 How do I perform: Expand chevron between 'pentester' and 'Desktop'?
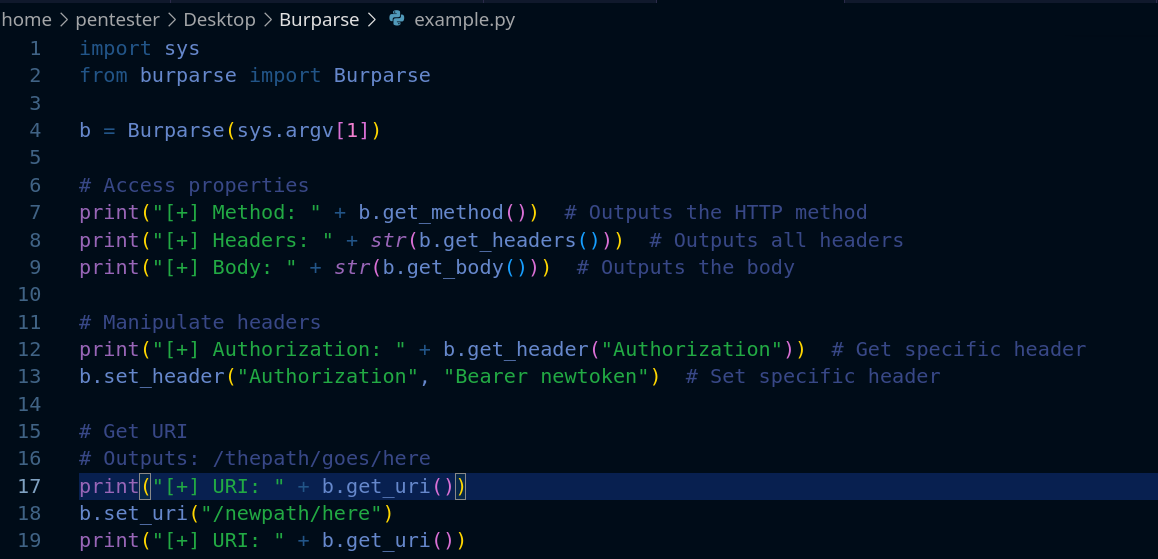click(x=172, y=20)
